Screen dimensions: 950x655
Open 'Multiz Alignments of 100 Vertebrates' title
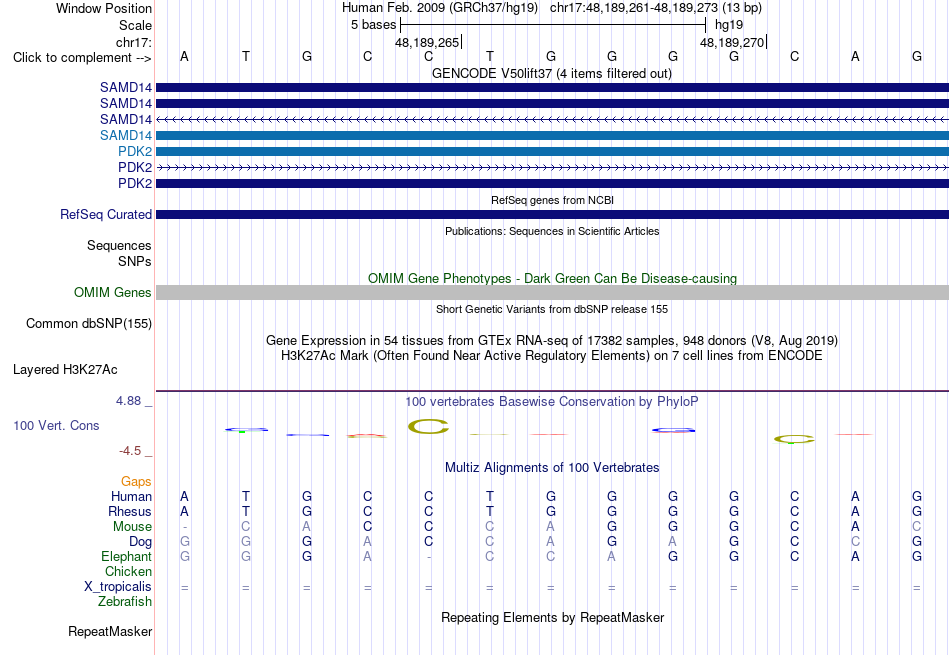click(x=552, y=468)
